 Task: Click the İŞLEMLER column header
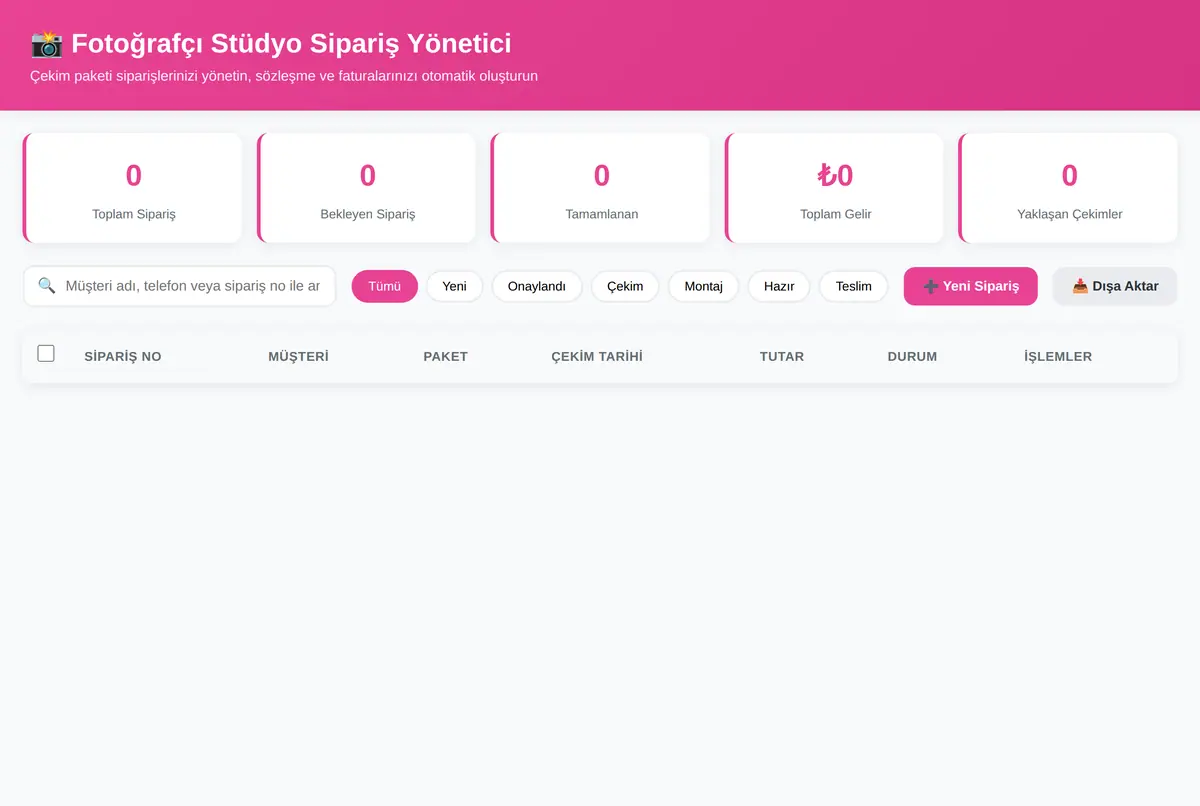pyautogui.click(x=1058, y=356)
